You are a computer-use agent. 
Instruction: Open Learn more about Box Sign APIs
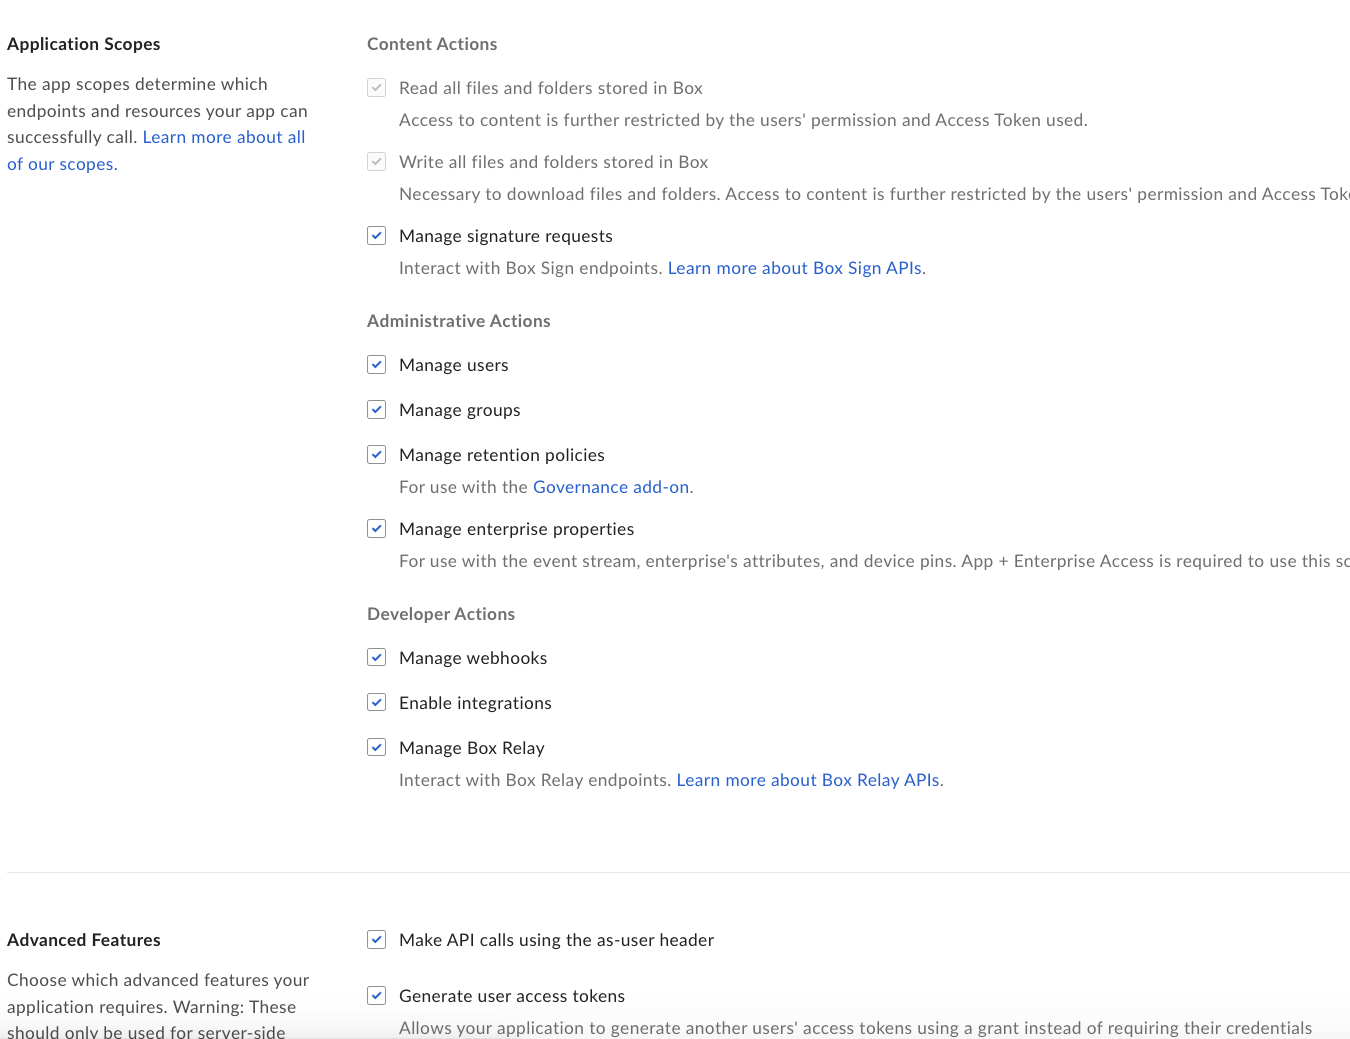click(x=795, y=268)
